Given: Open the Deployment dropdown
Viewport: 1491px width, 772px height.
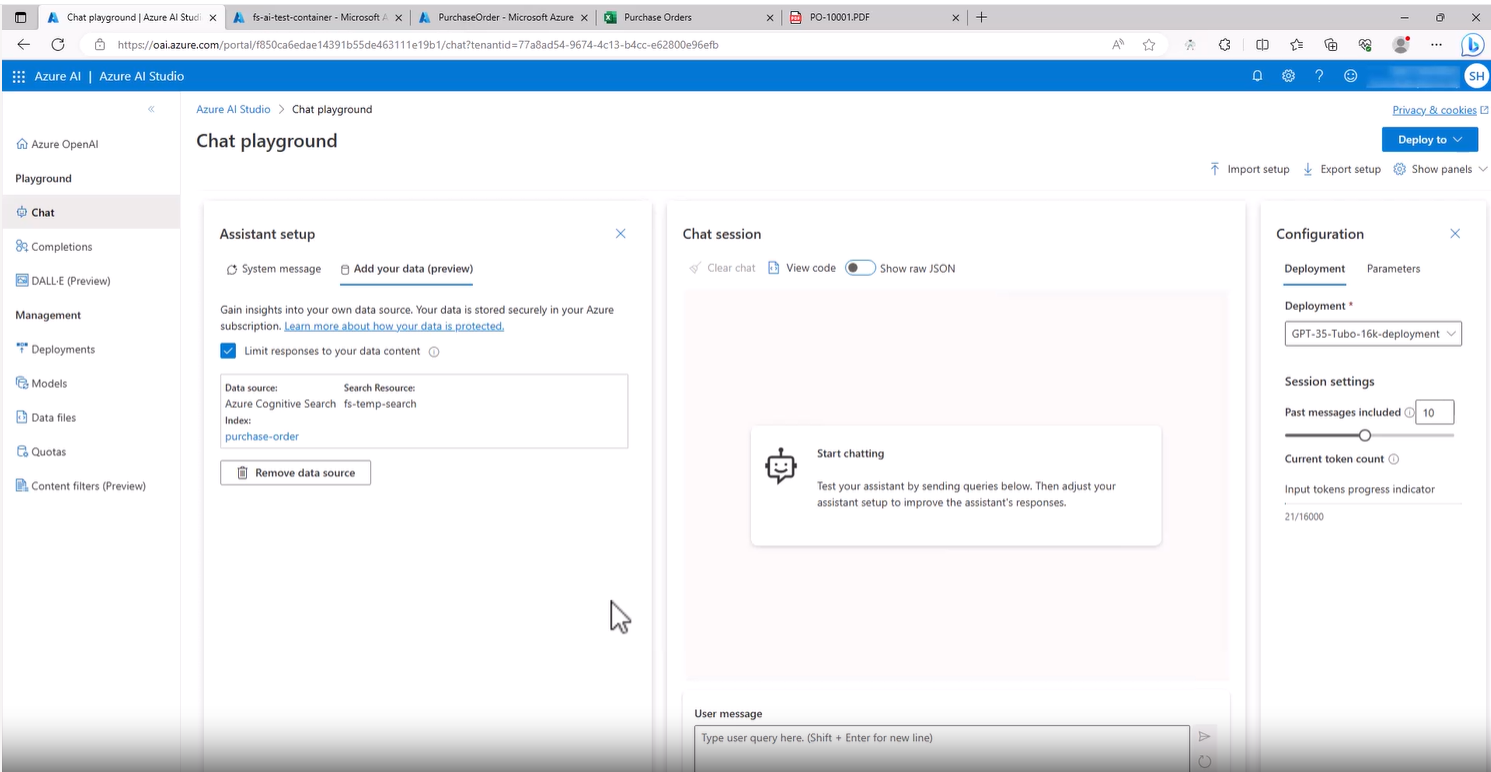Looking at the screenshot, I should pyautogui.click(x=1372, y=333).
